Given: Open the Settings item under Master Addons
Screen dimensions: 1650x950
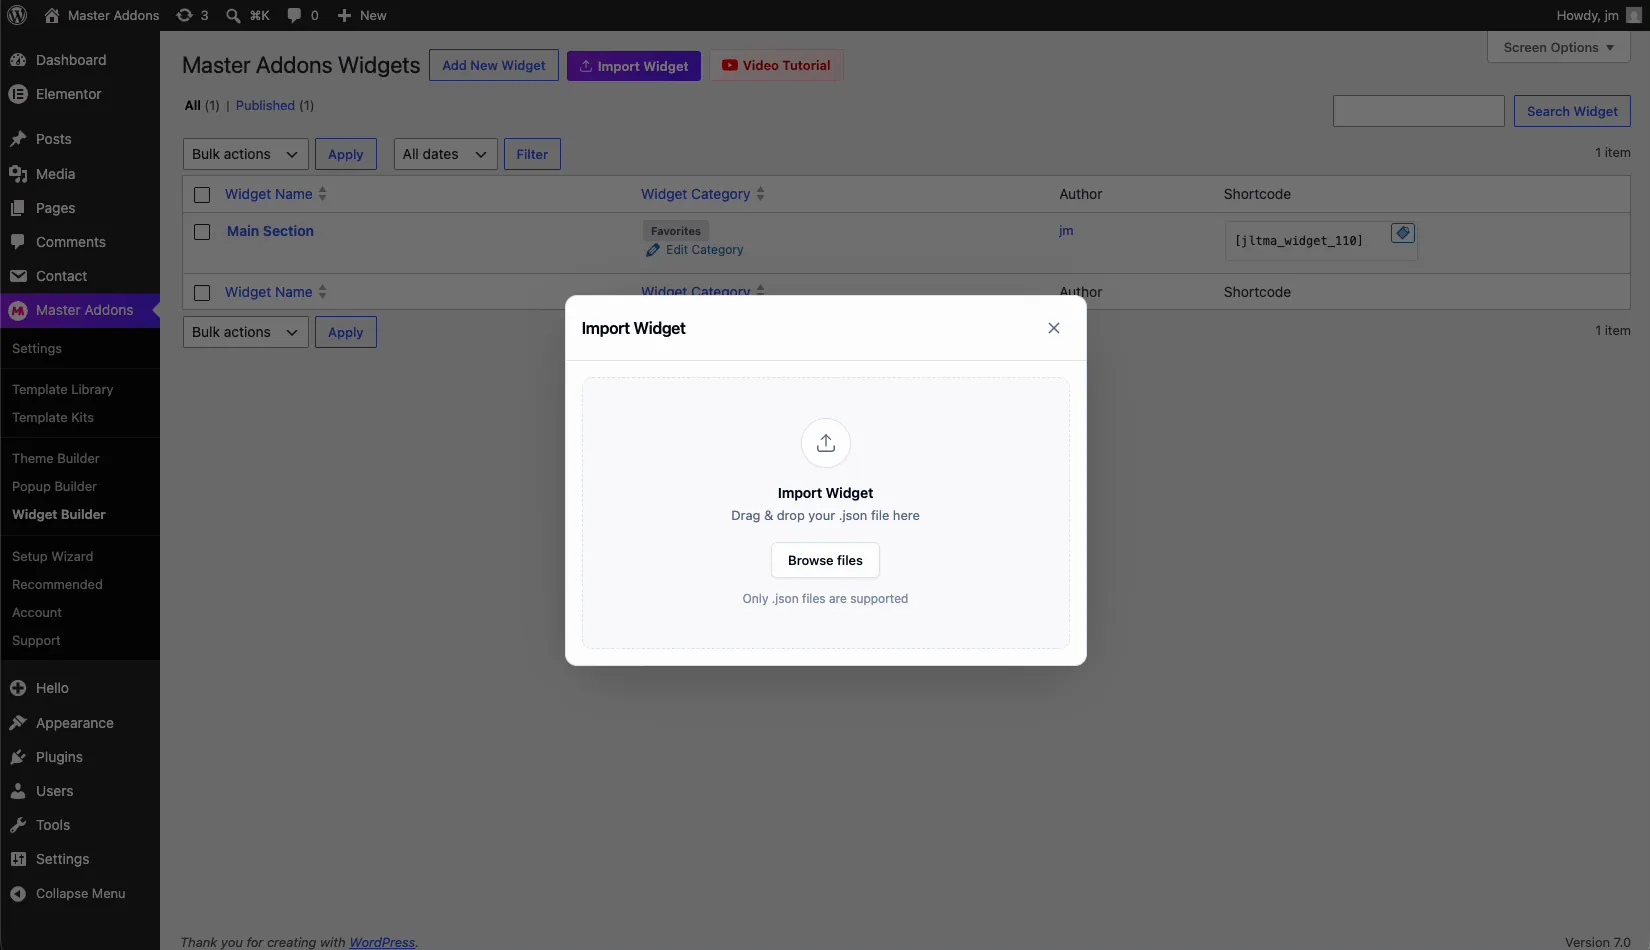Looking at the screenshot, I should click(37, 348).
